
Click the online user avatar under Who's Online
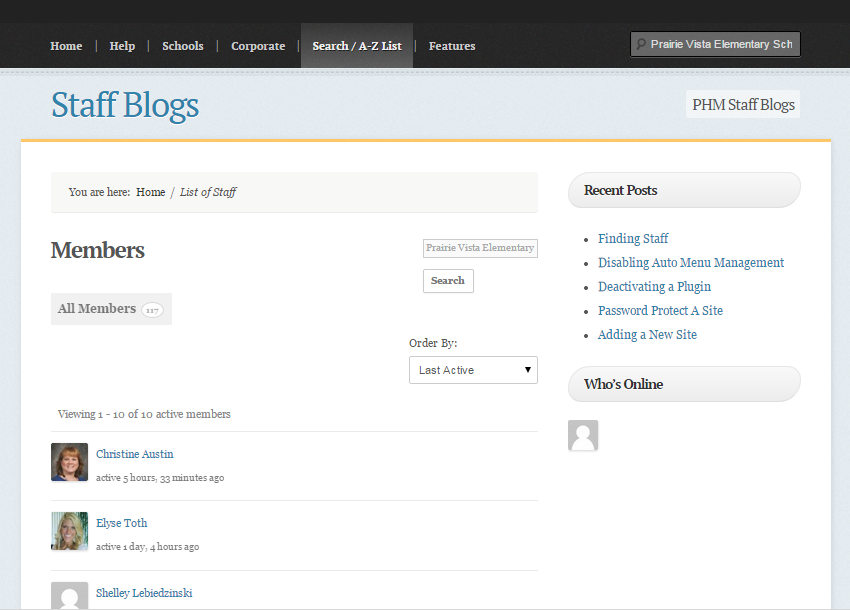tap(583, 435)
